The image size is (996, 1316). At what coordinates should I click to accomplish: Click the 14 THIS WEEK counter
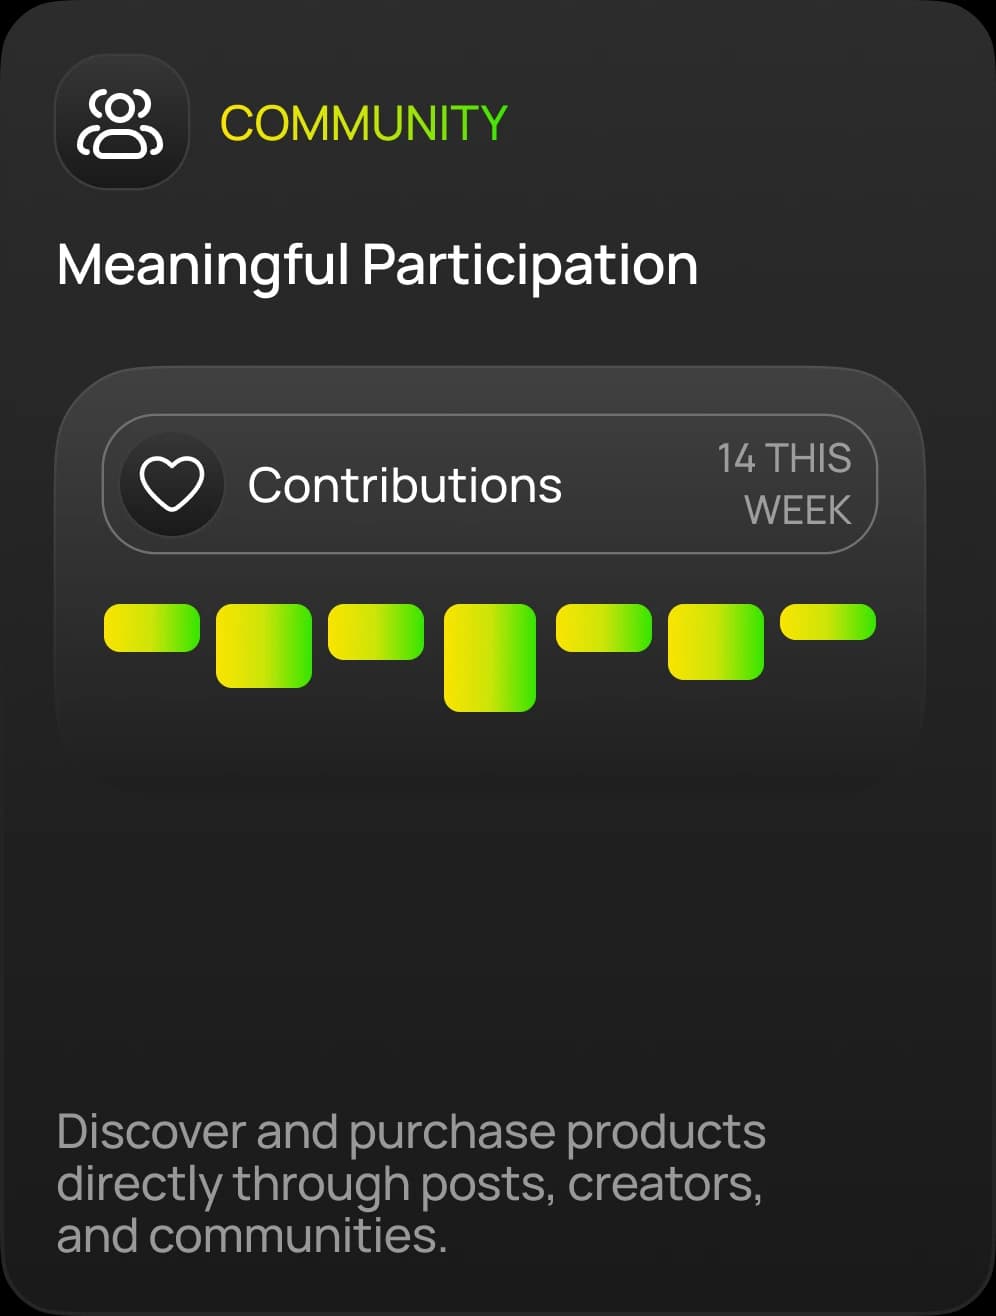[784, 484]
